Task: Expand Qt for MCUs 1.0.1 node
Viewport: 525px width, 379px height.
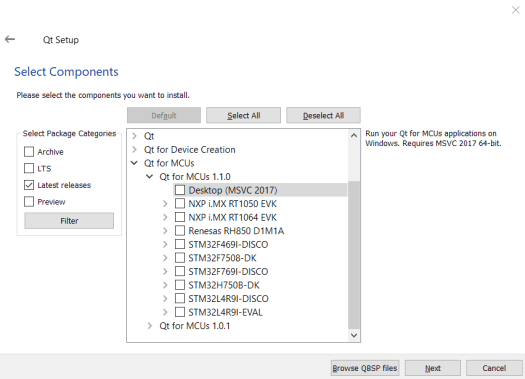Action: pos(150,326)
